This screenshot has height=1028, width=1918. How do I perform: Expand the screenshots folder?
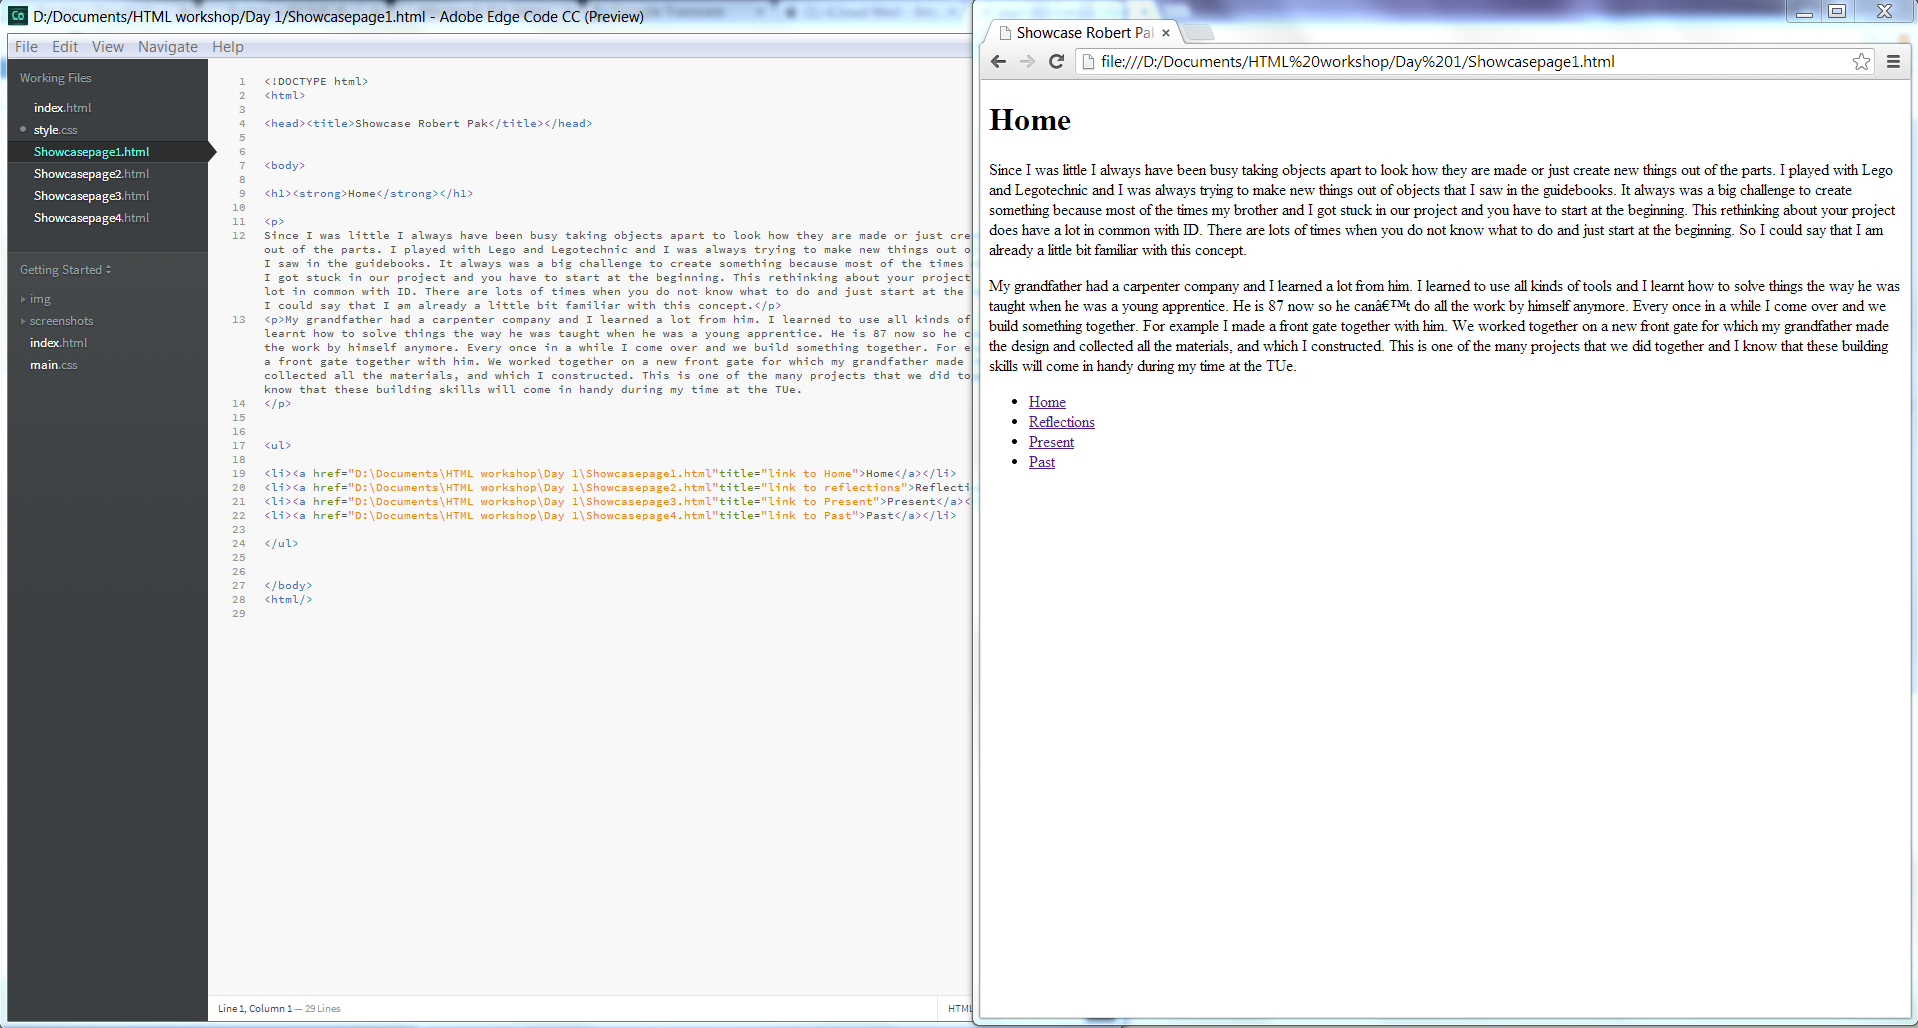tap(61, 321)
